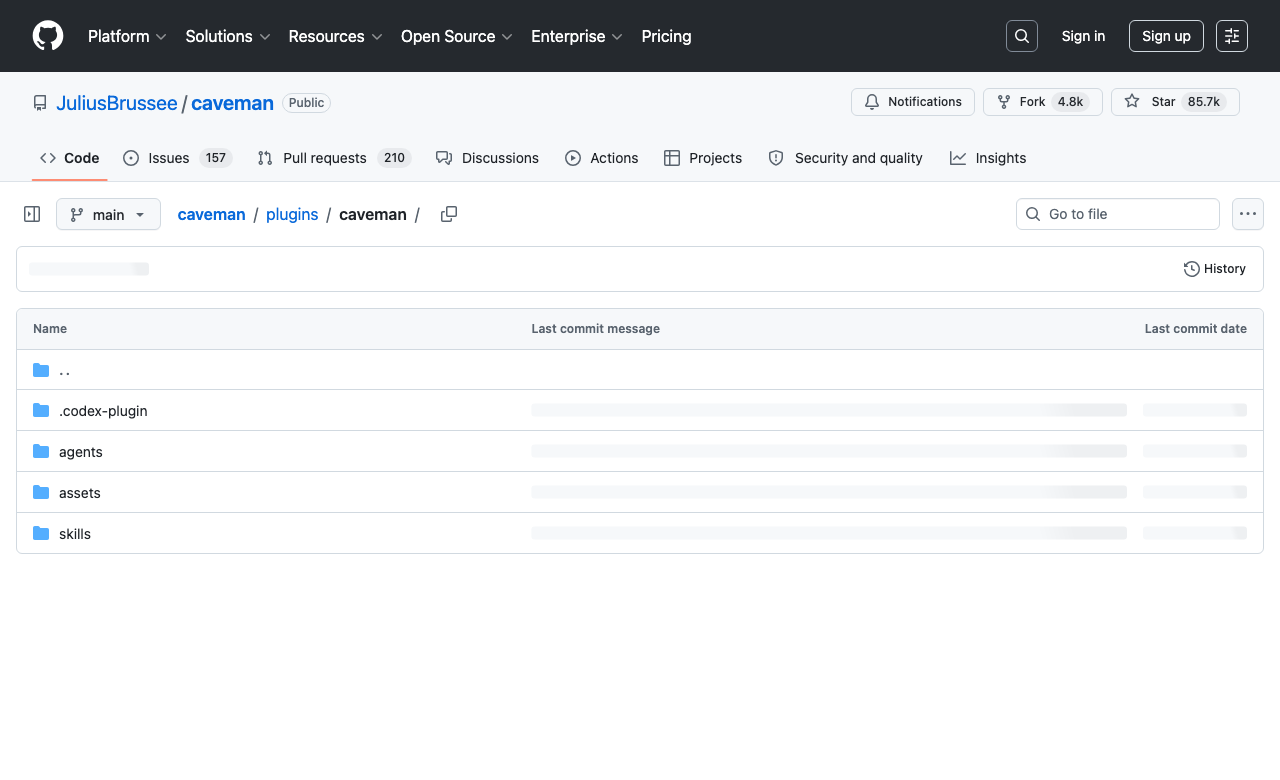Expand the Resources menu
Viewport: 1280px width, 780px height.
[x=335, y=36]
